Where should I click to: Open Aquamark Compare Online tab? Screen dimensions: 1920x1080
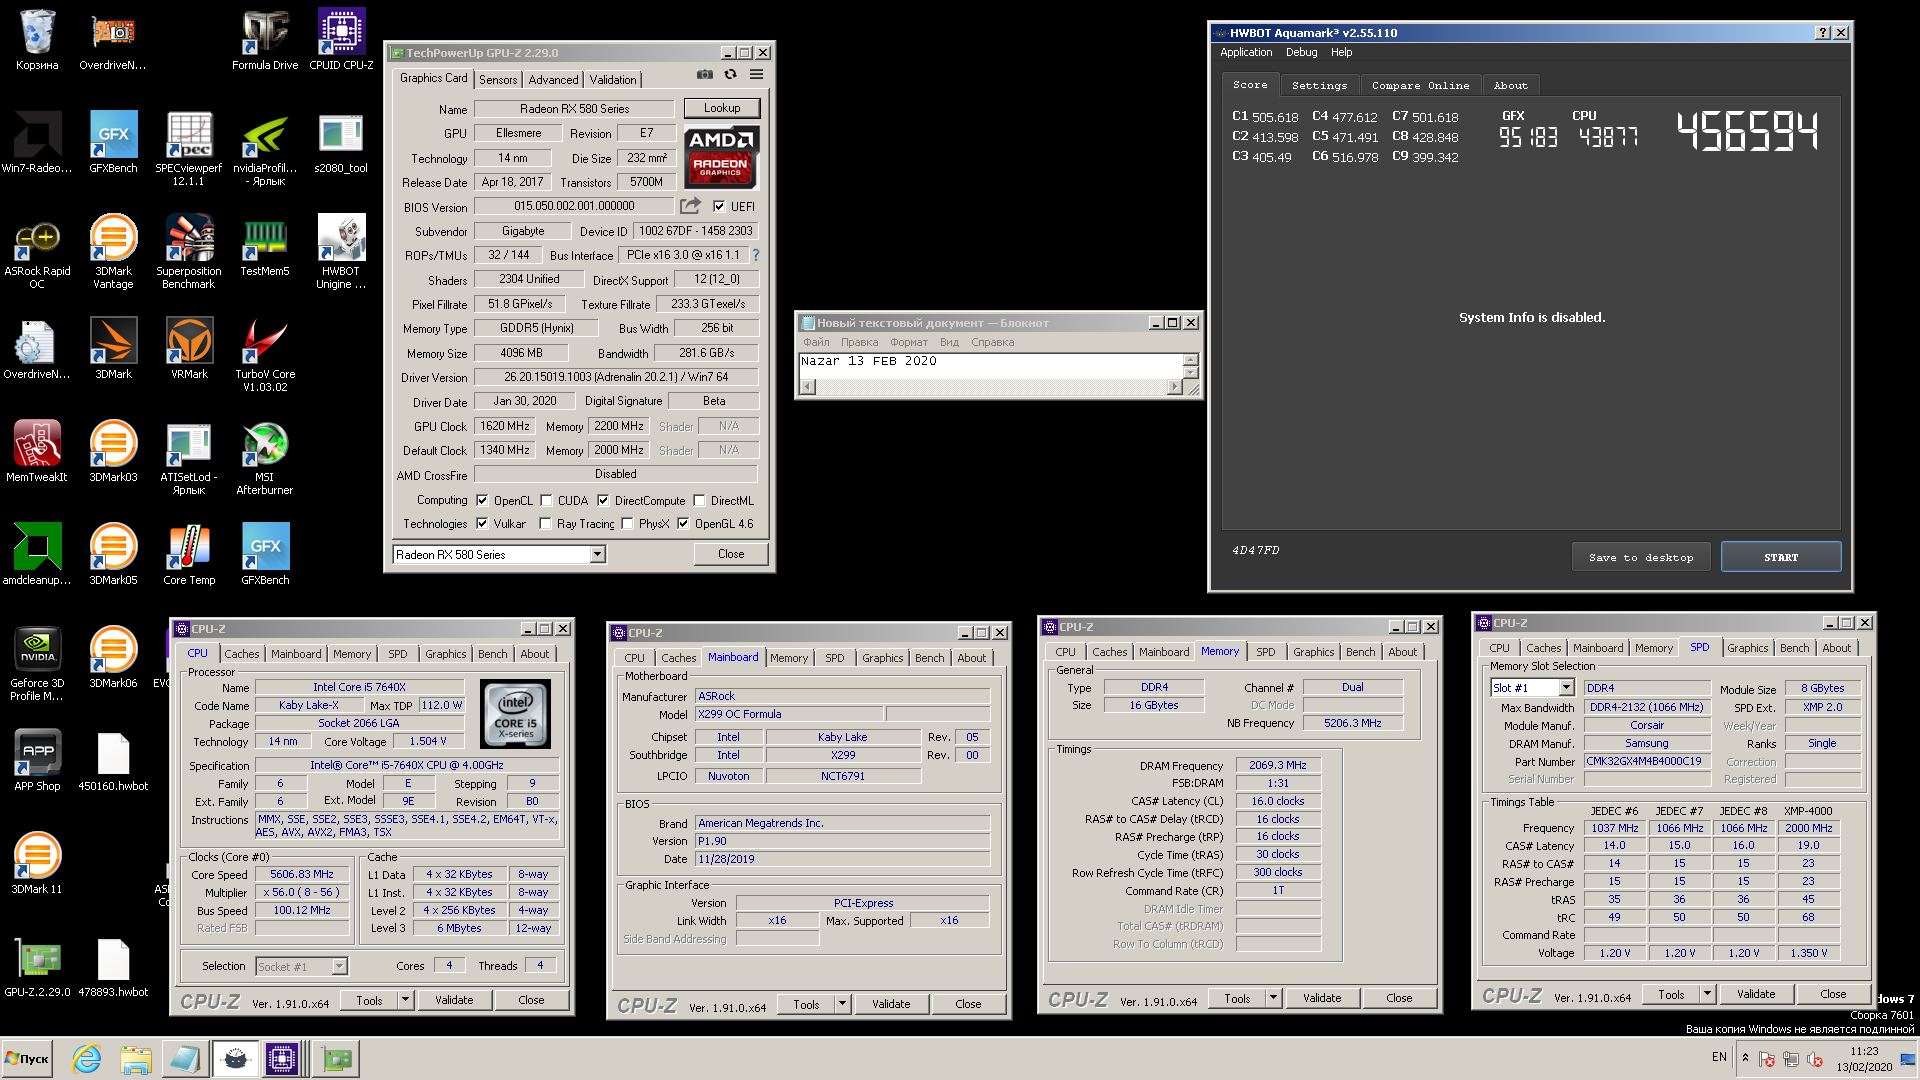pyautogui.click(x=1420, y=86)
